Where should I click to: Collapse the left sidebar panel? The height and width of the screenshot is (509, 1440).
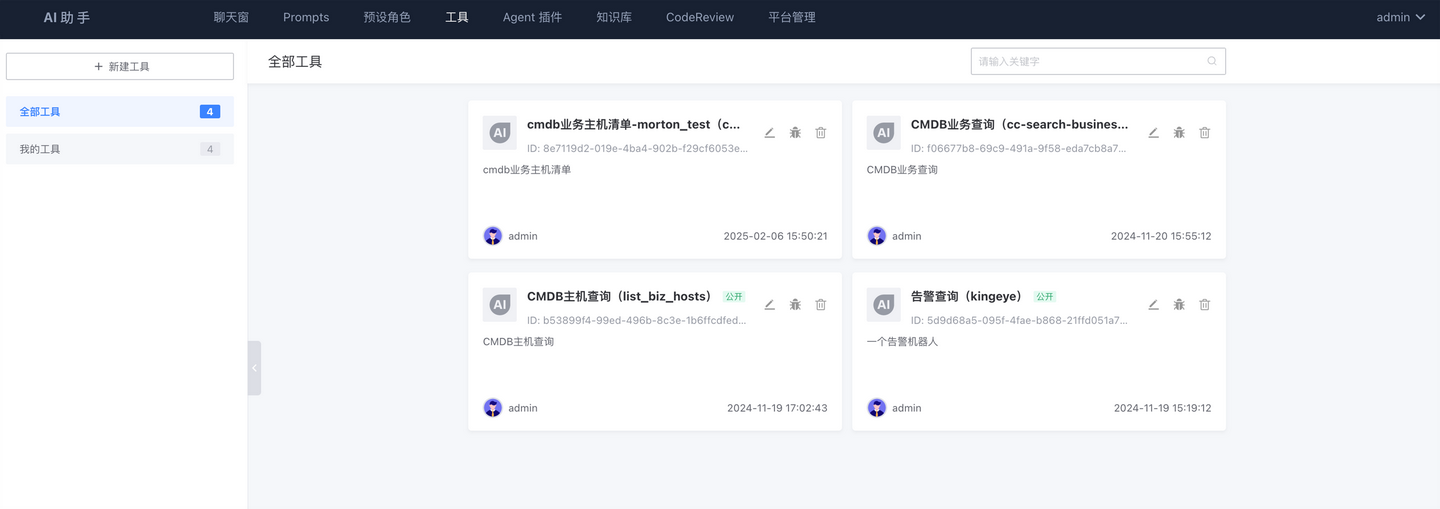coord(254,368)
